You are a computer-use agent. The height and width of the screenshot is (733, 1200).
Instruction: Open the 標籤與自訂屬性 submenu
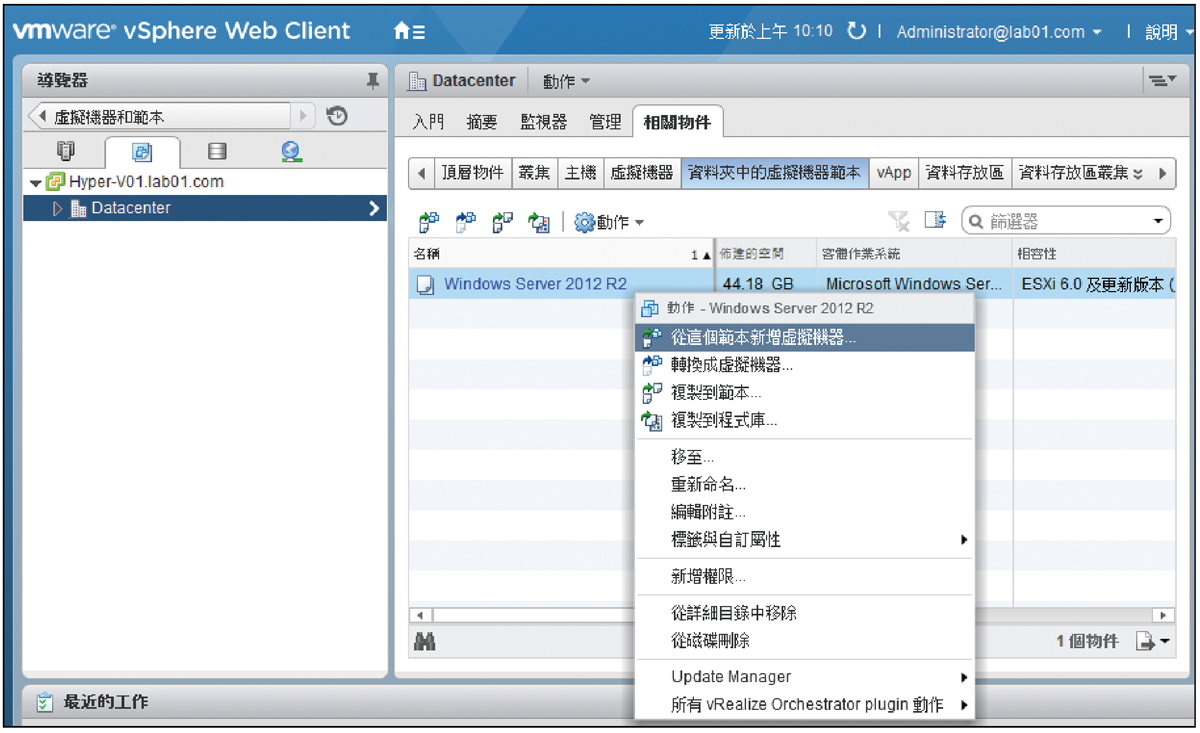click(804, 540)
